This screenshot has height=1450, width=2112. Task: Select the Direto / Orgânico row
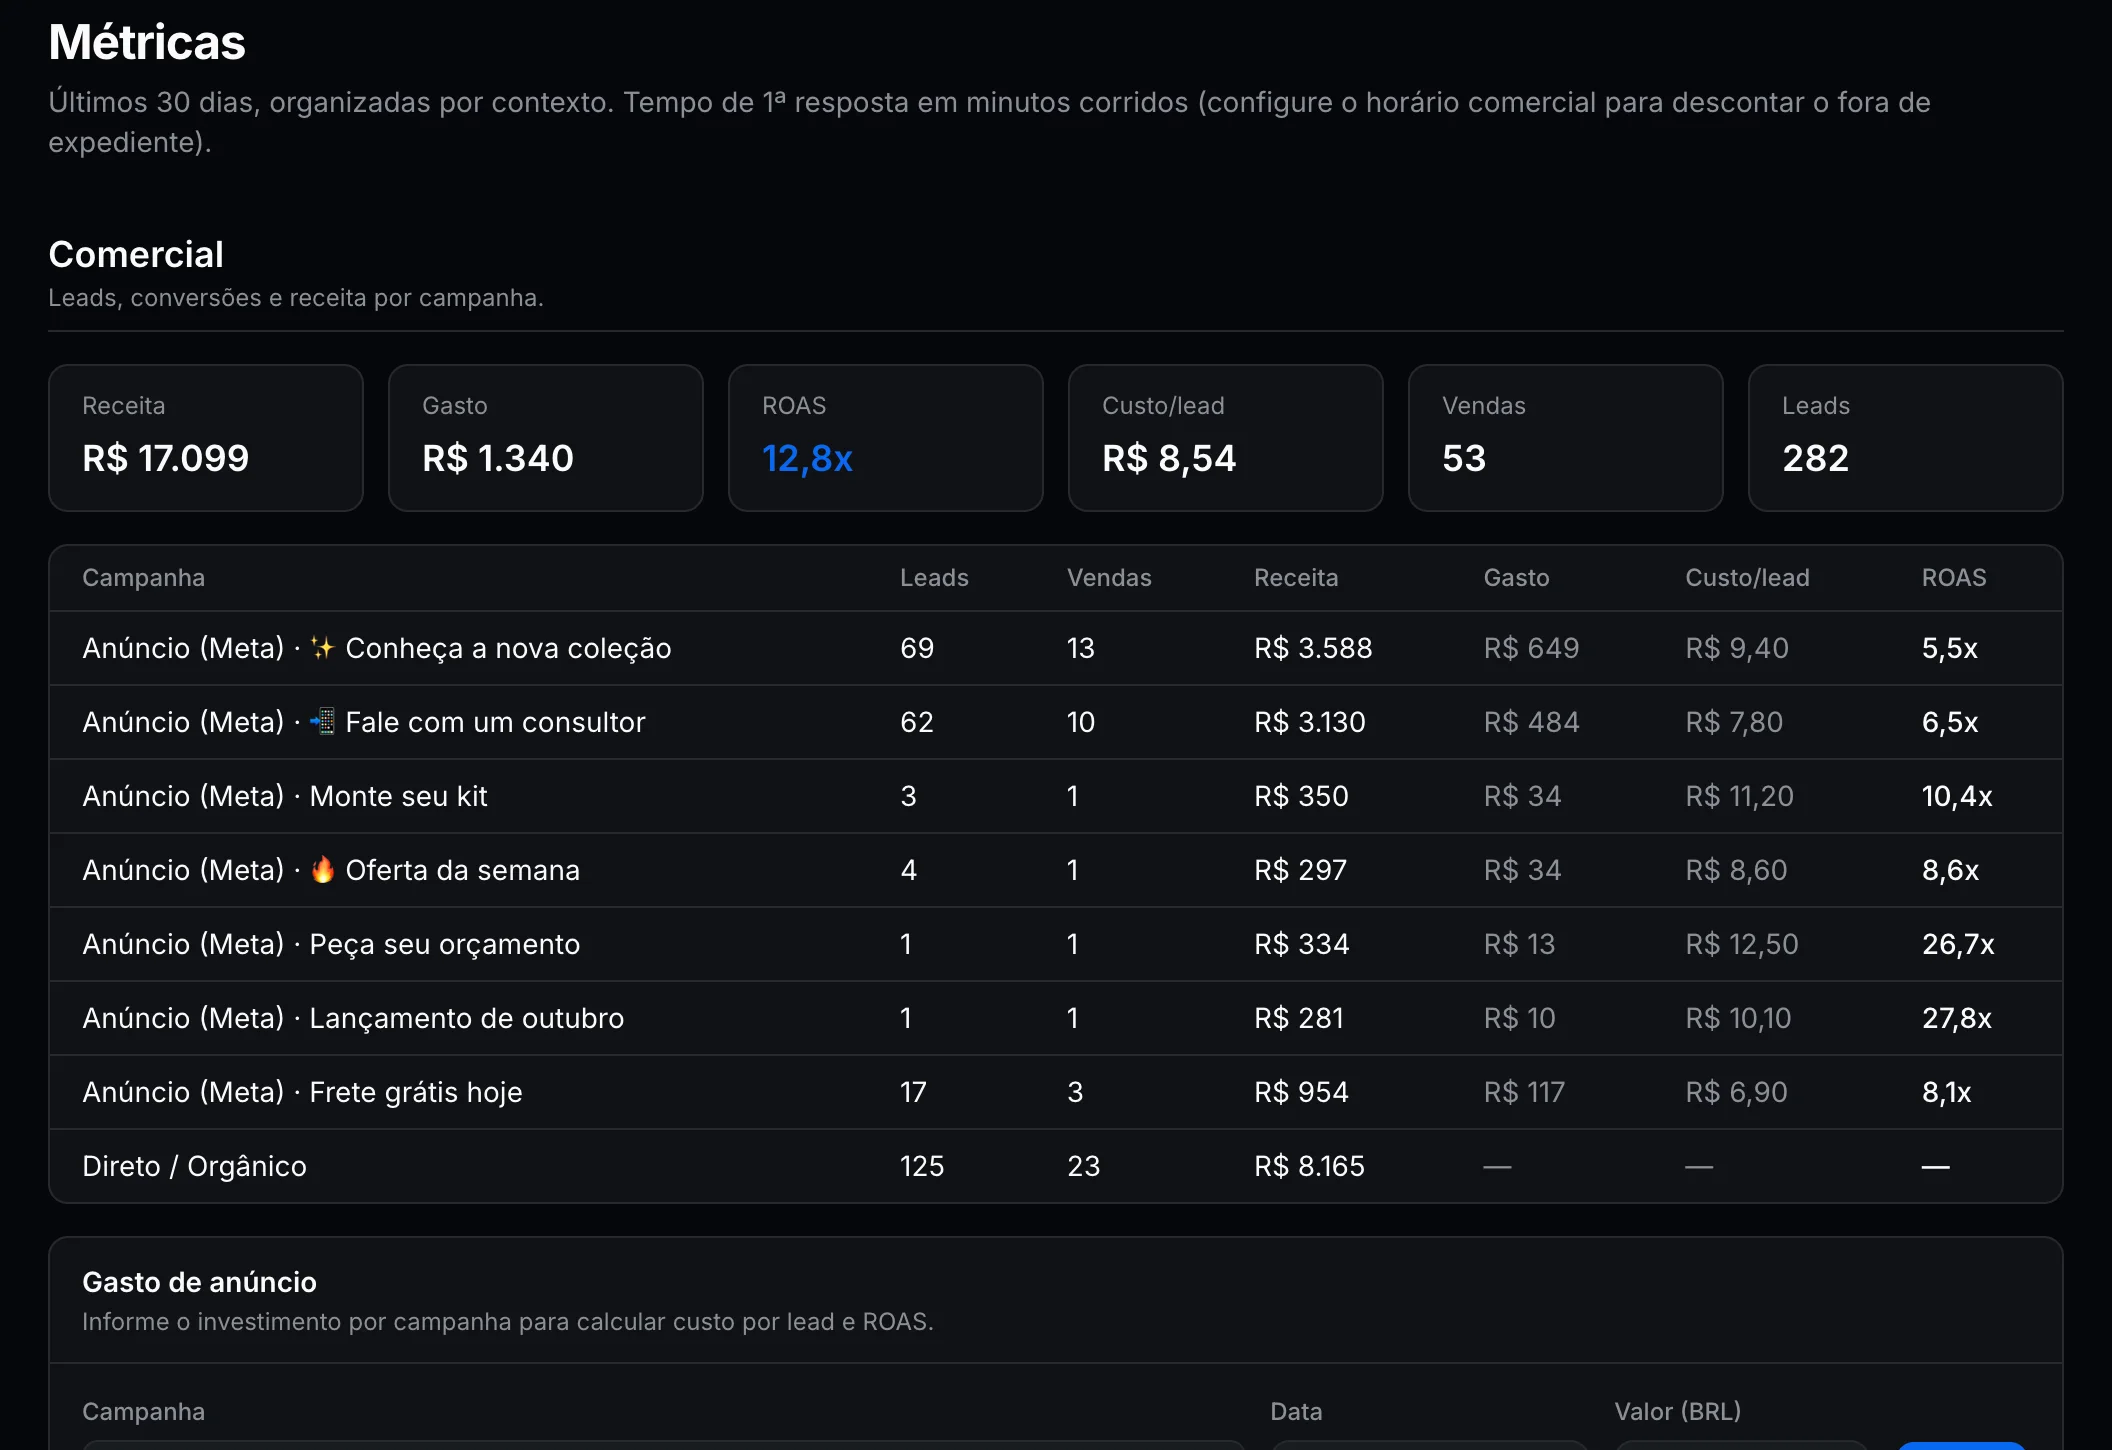[1056, 1166]
